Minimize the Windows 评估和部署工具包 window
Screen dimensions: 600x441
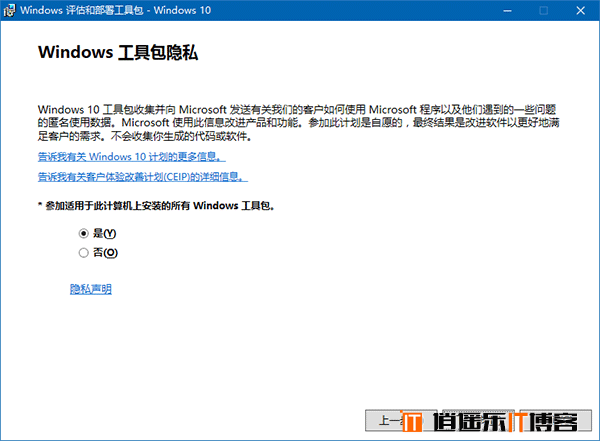pyautogui.click(x=507, y=11)
